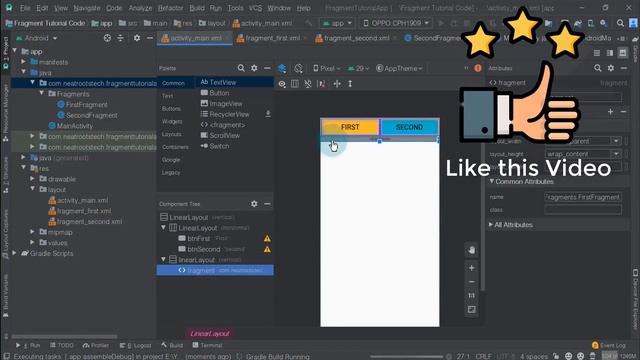Image resolution: width=640 pixels, height=360 pixels.
Task: Click the orientation for preview icon
Action: 299,68
